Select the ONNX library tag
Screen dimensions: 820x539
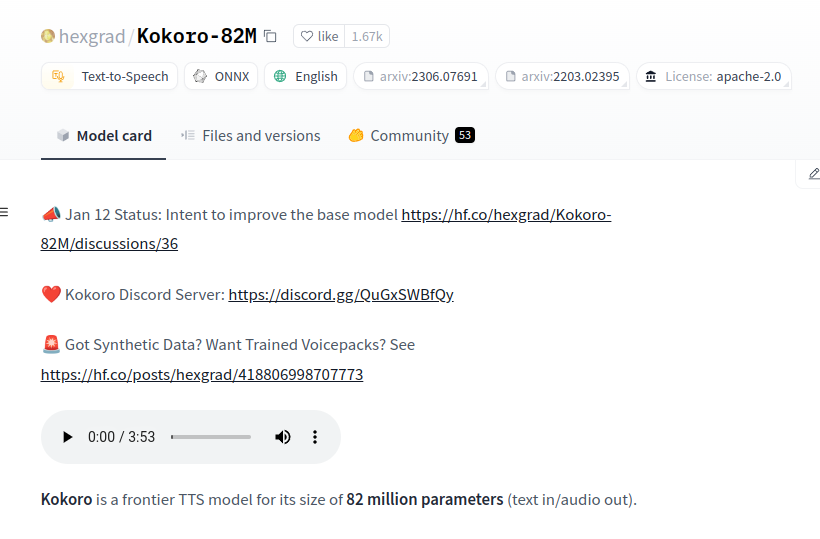tap(221, 76)
